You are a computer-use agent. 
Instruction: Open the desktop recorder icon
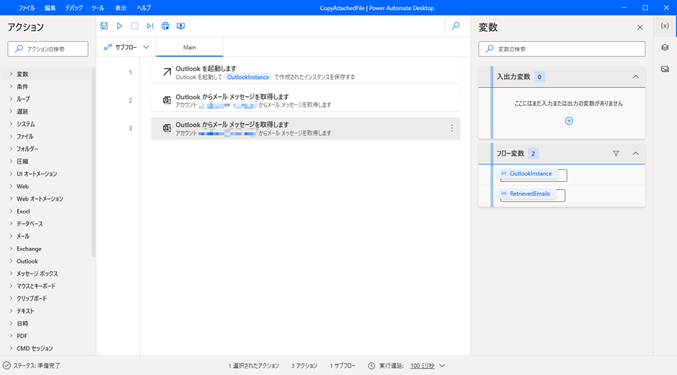pos(181,26)
